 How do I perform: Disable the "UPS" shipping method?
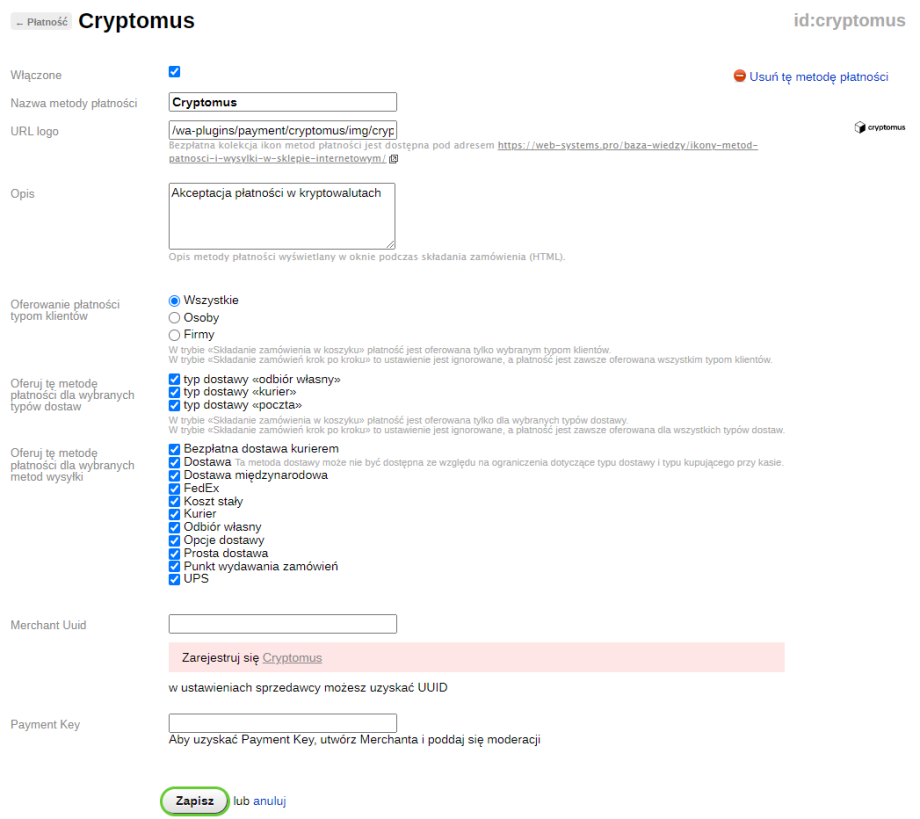point(174,579)
